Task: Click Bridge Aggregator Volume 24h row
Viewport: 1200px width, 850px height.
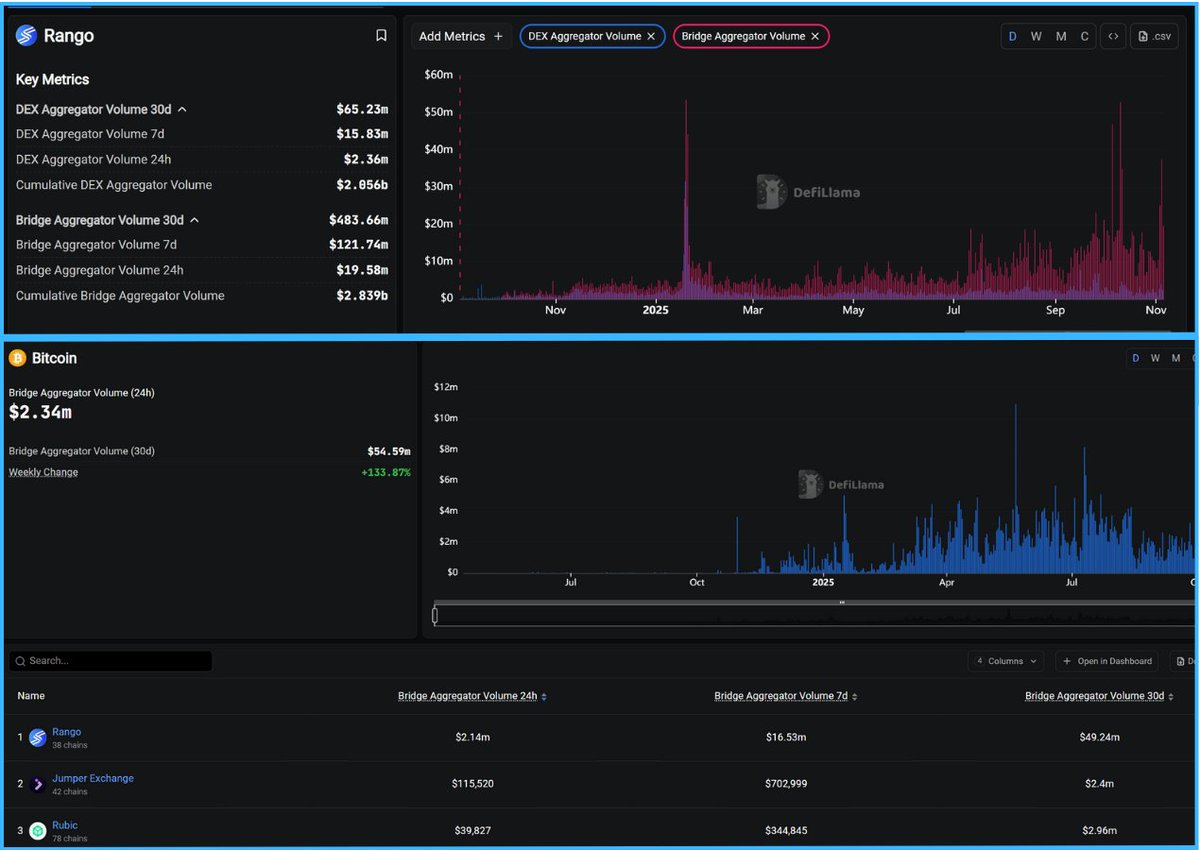Action: [x=202, y=270]
